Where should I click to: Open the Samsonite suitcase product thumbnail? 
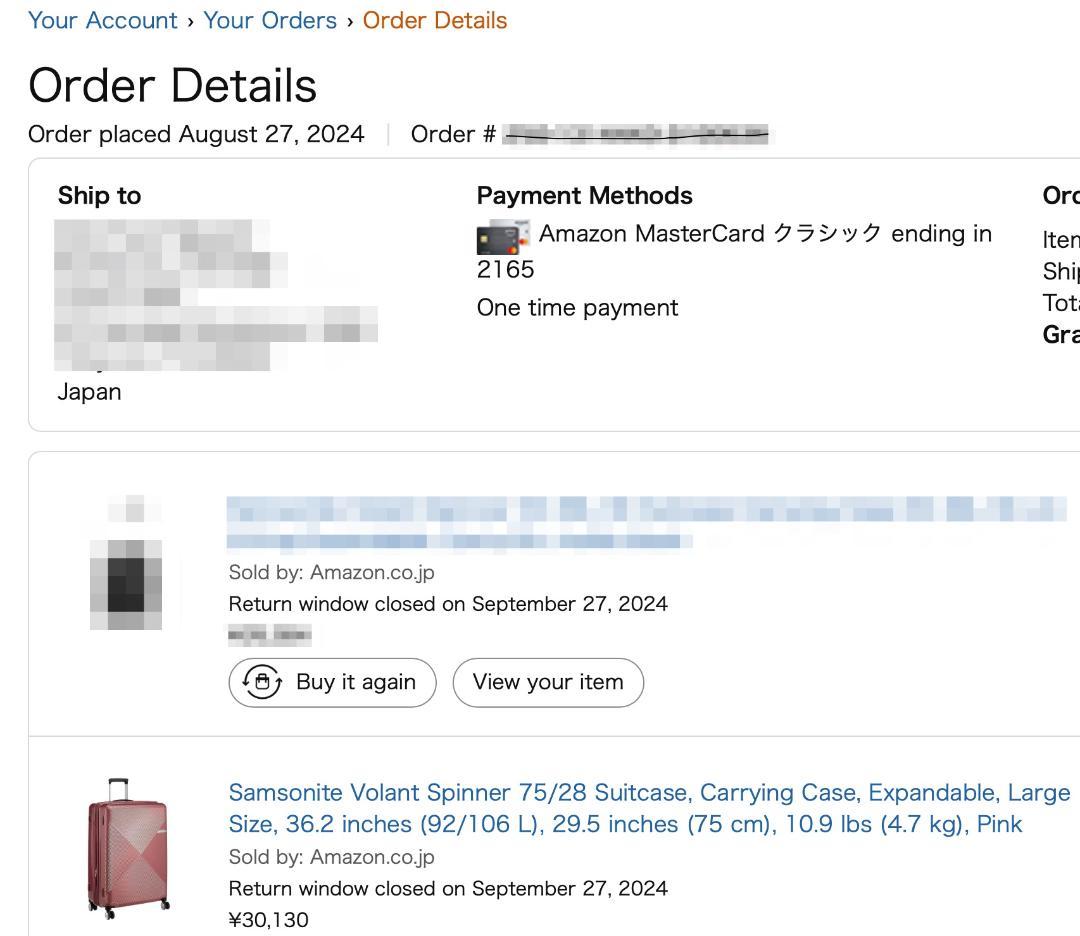tap(128, 847)
